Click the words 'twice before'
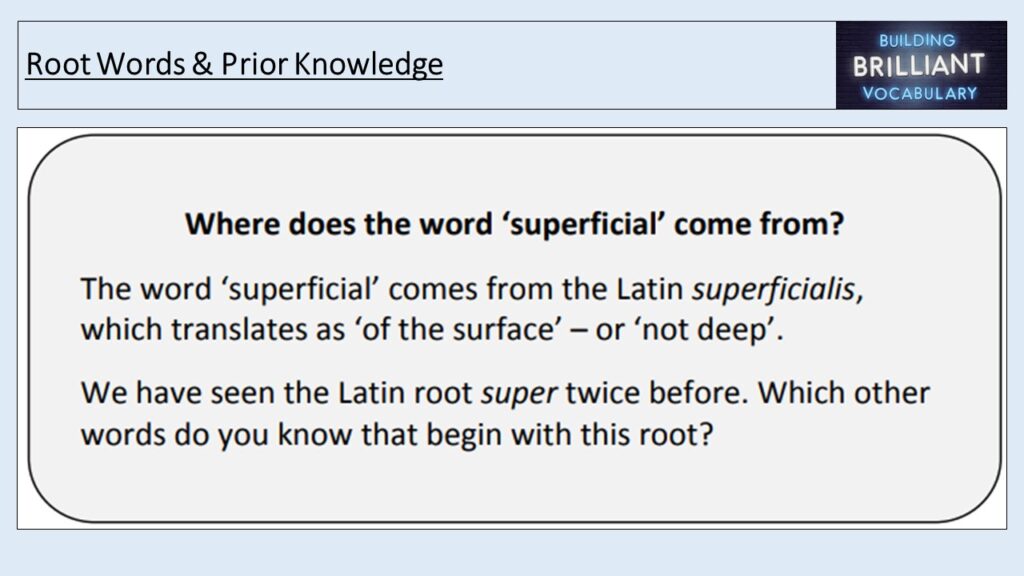The width and height of the screenshot is (1024, 576). [655, 393]
